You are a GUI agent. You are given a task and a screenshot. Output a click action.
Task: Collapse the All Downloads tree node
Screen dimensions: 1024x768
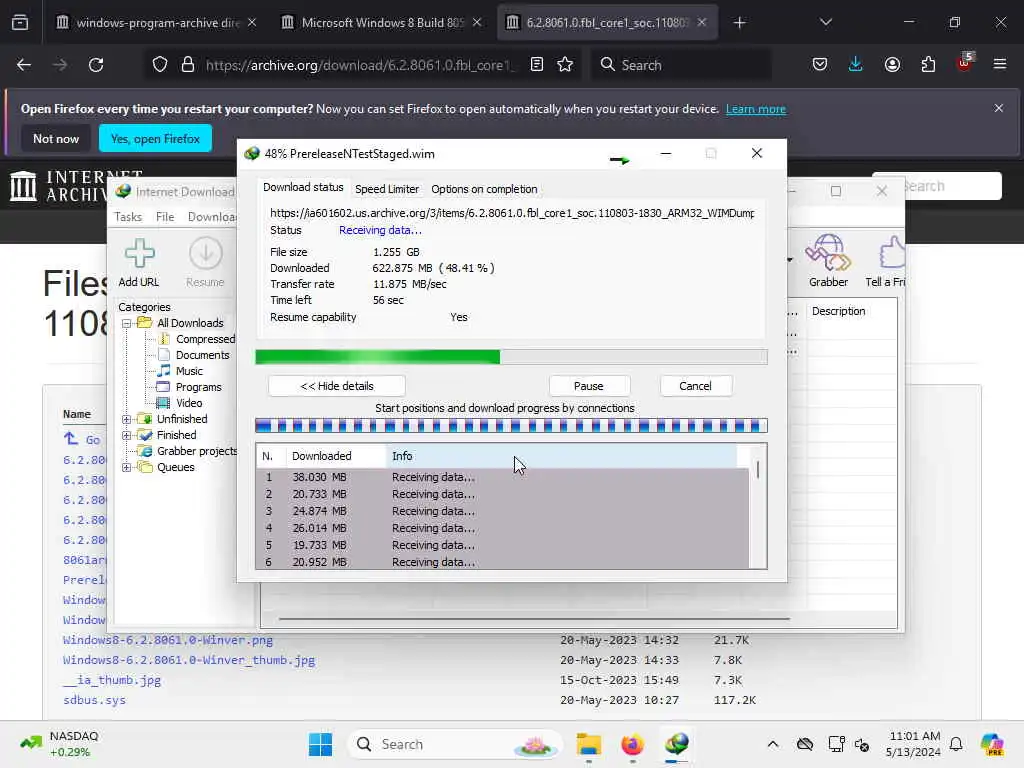[x=127, y=323]
